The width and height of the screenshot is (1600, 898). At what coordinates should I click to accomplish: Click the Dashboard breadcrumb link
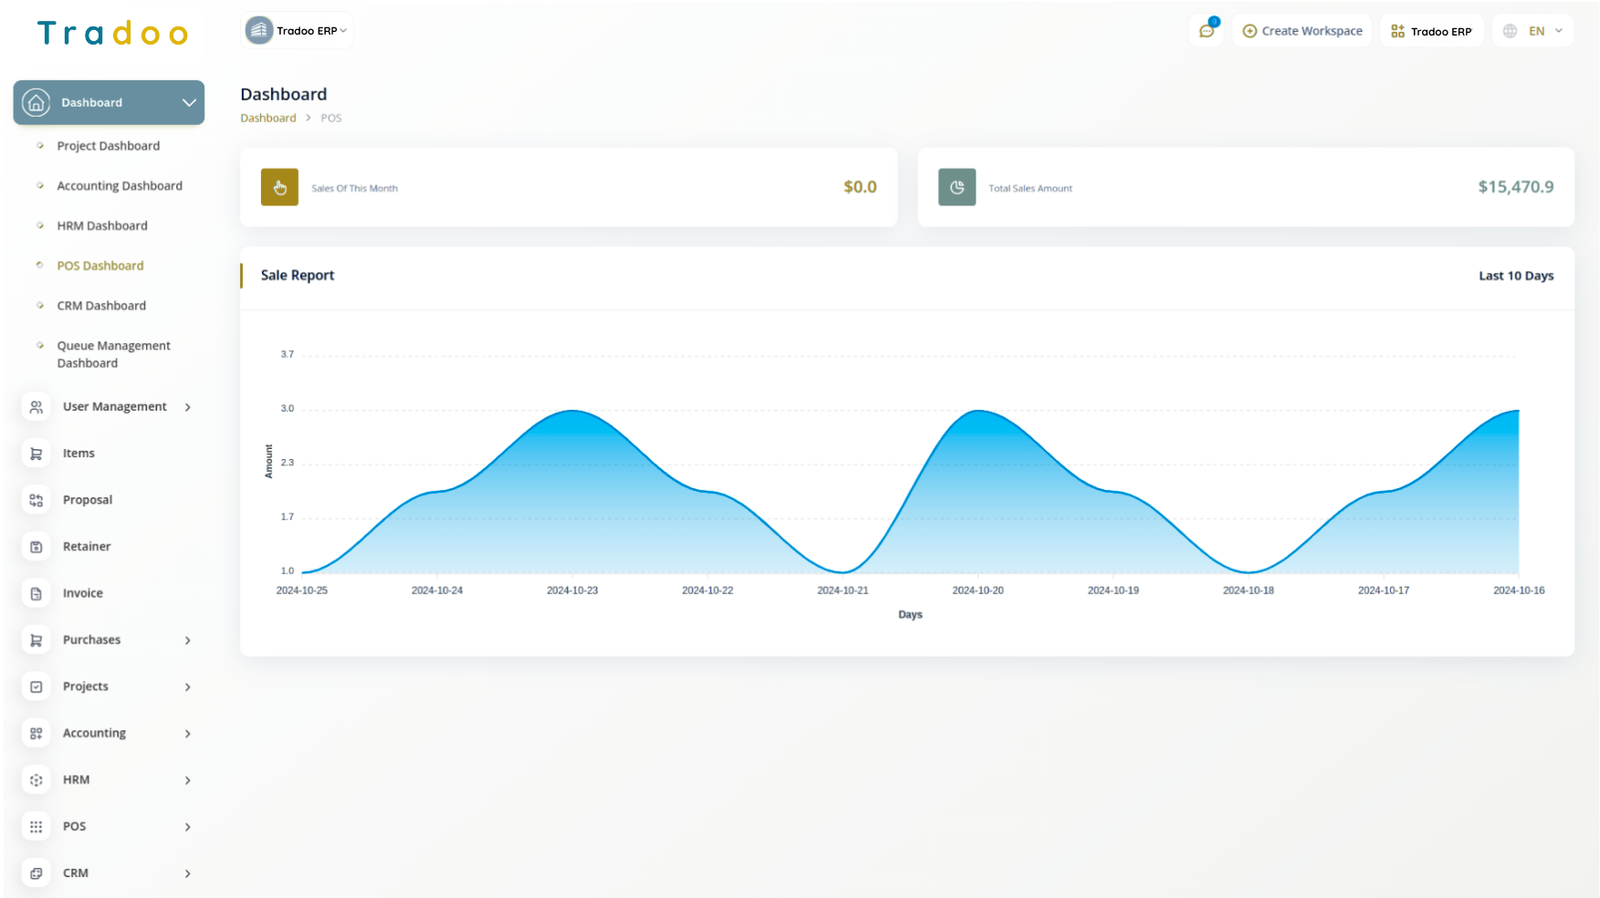(x=268, y=118)
